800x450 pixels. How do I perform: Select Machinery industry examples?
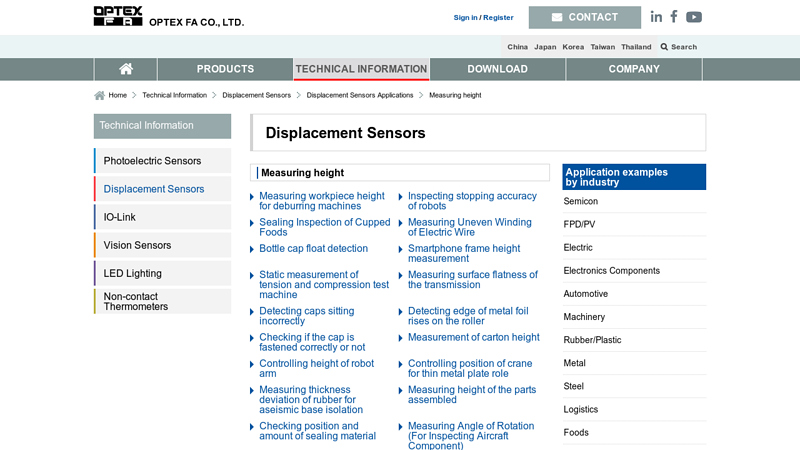click(584, 317)
